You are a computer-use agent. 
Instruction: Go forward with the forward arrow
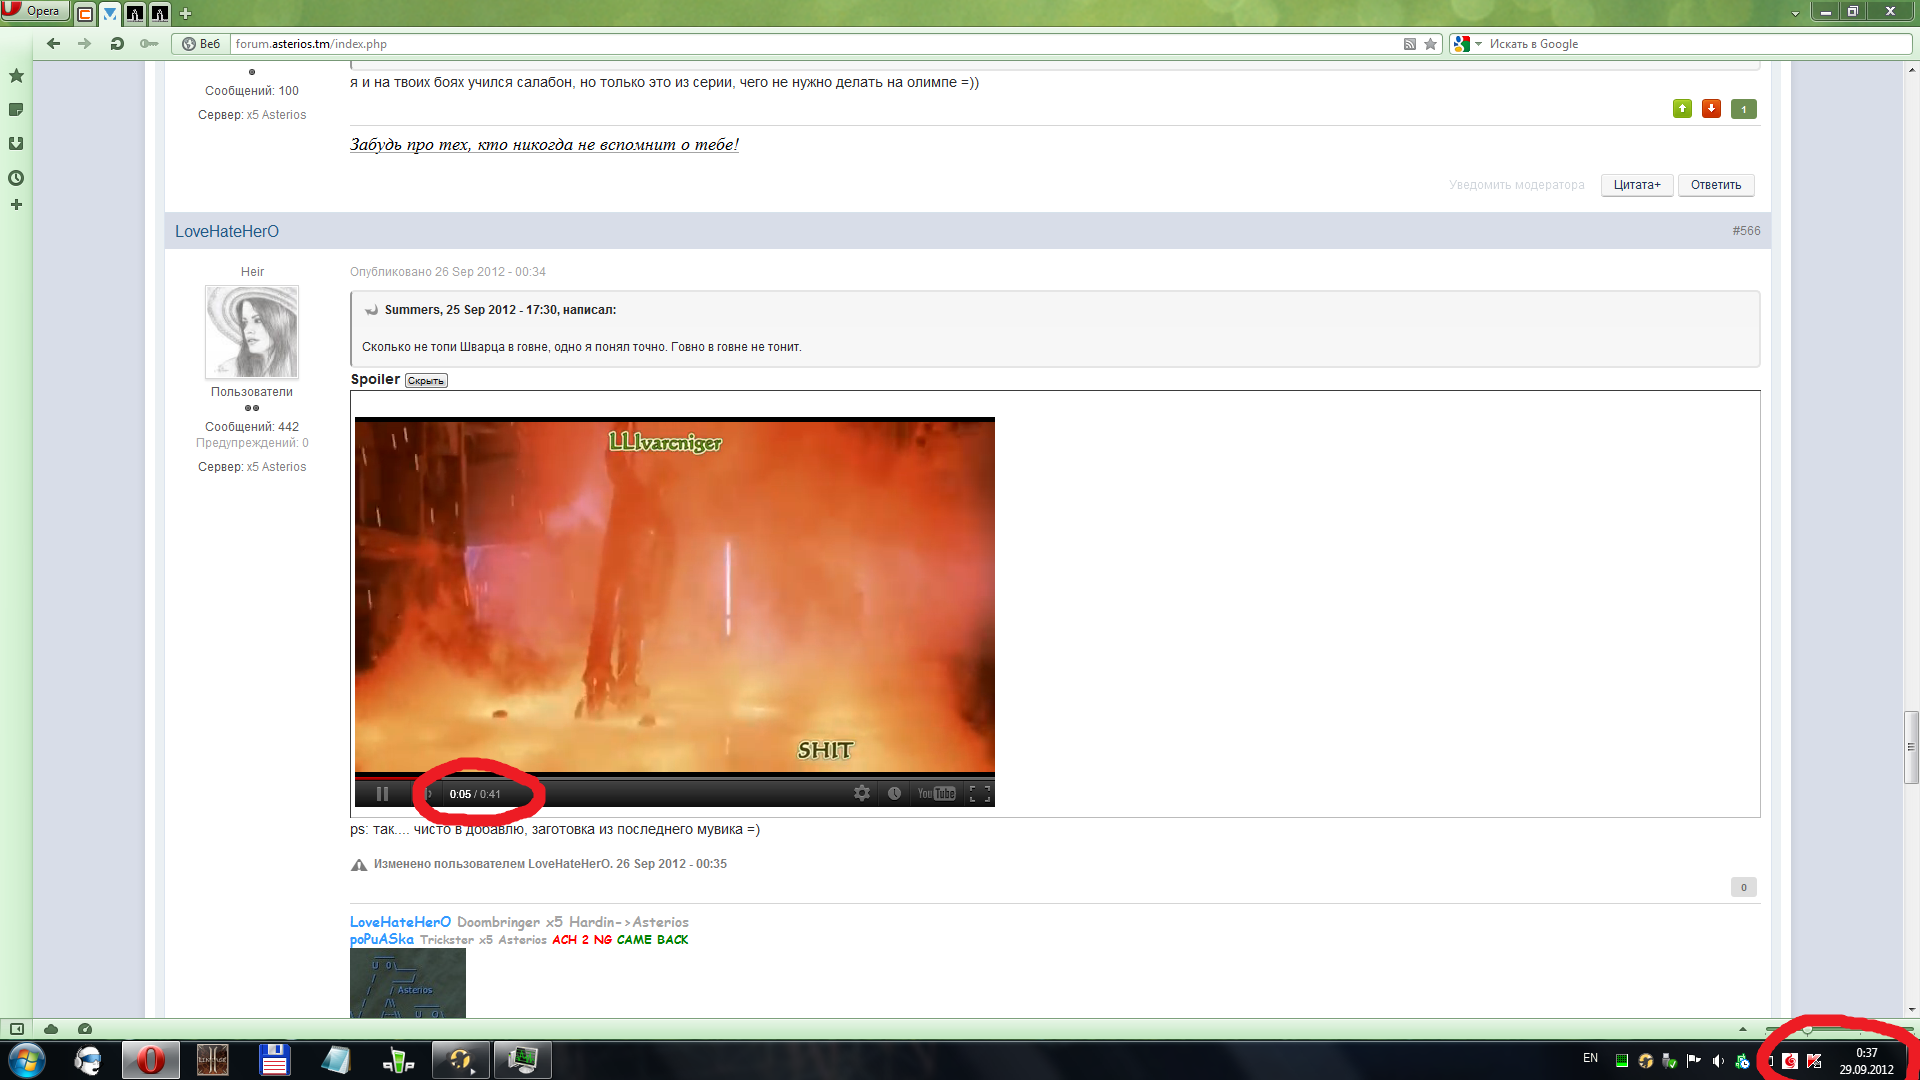(84, 44)
